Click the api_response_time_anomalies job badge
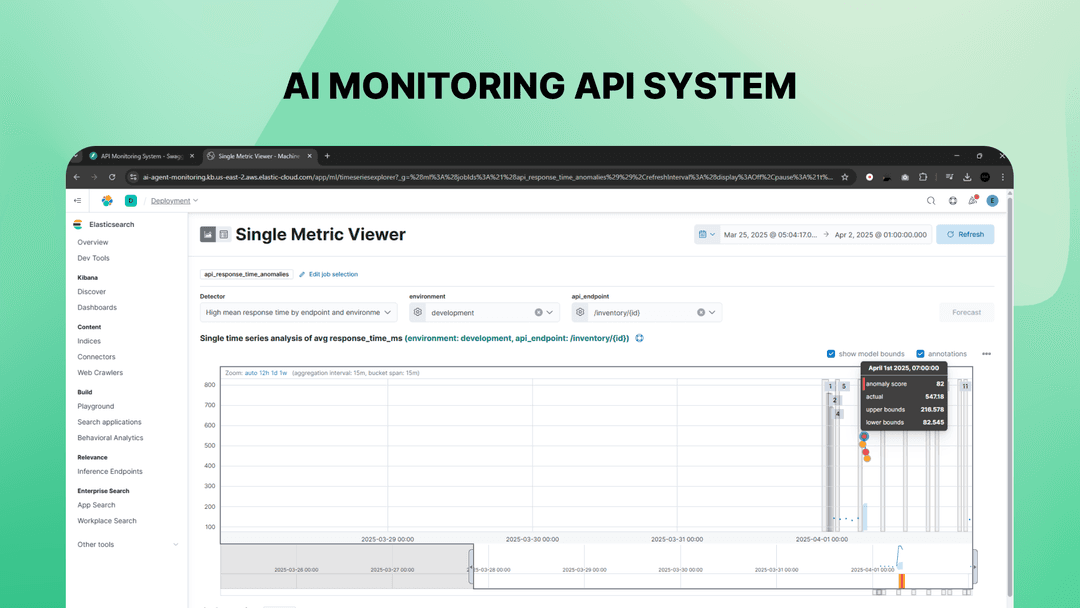This screenshot has height=608, width=1080. [x=247, y=274]
